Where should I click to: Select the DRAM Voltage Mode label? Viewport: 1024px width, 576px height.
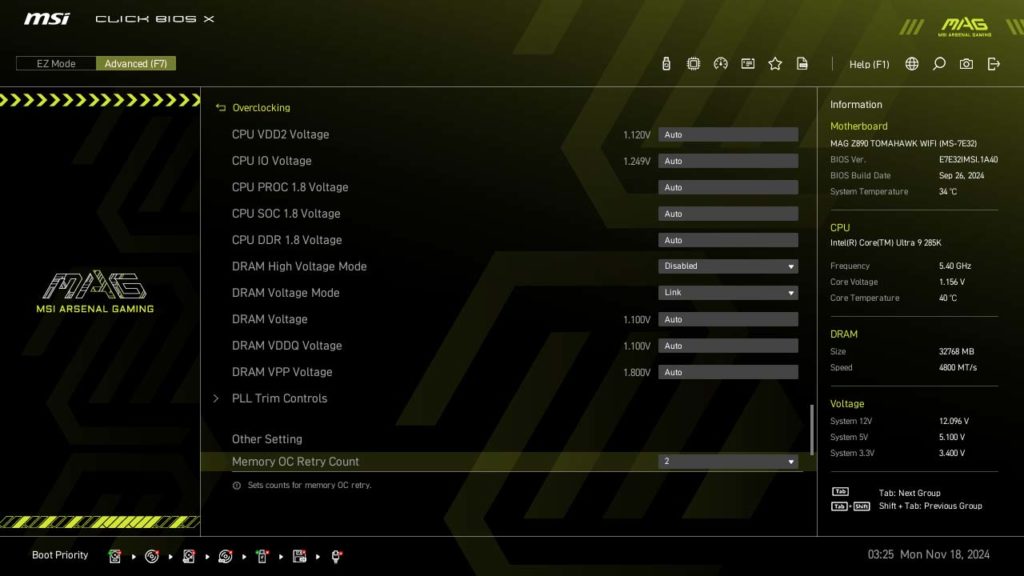click(x=285, y=293)
